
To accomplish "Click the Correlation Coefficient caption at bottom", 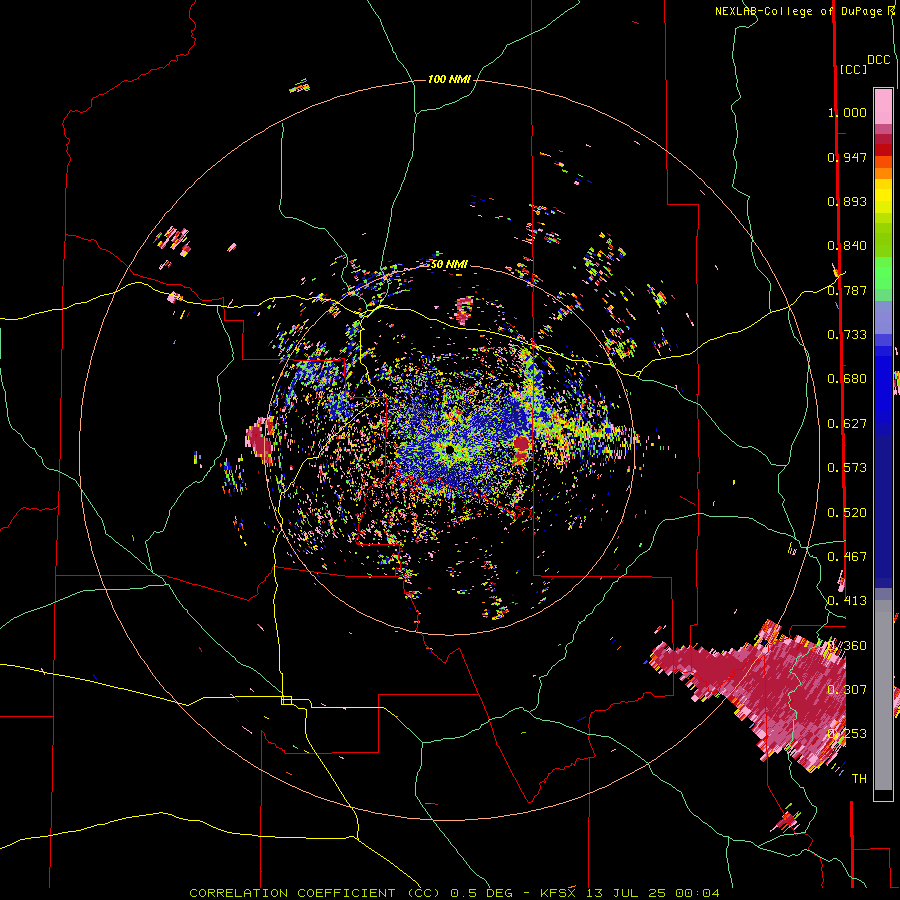I will pos(454,893).
